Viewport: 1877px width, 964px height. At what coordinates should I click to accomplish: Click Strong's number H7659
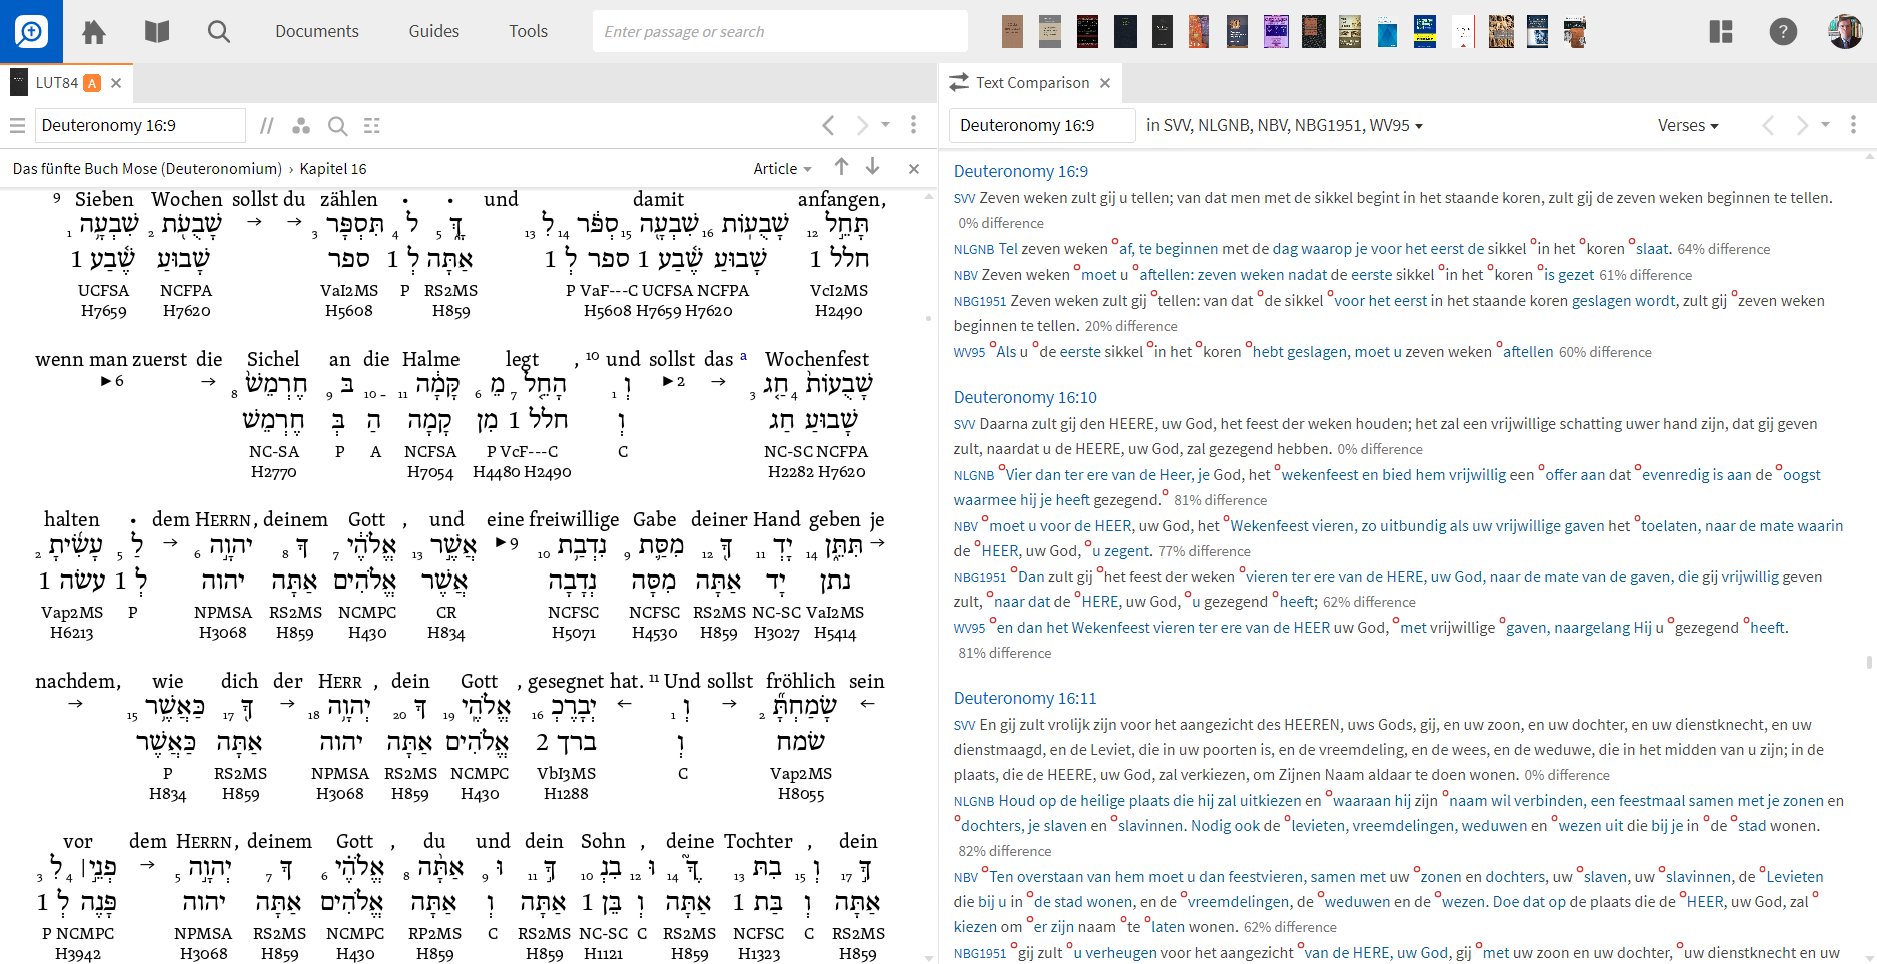click(x=103, y=311)
